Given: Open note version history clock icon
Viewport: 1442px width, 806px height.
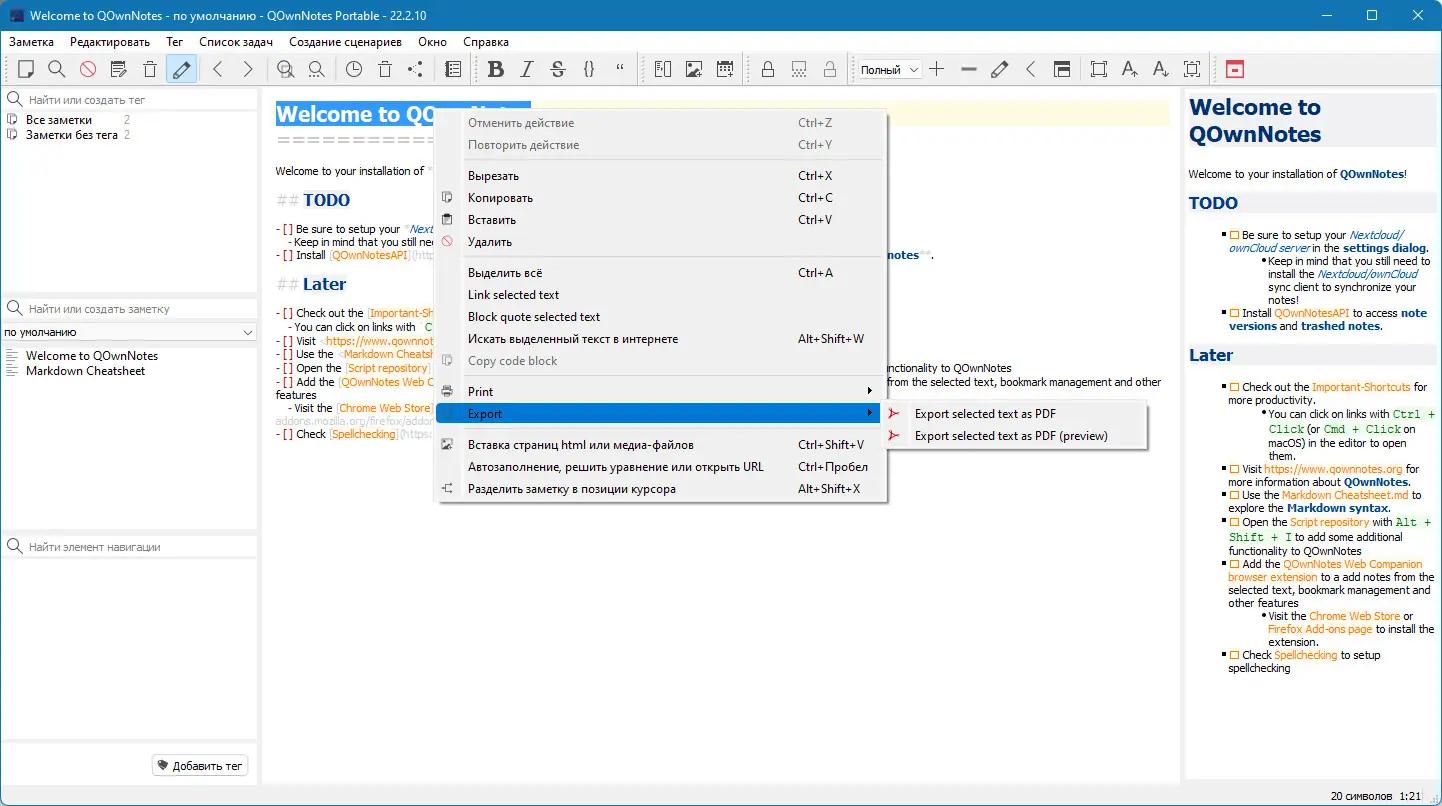Looking at the screenshot, I should pos(354,69).
